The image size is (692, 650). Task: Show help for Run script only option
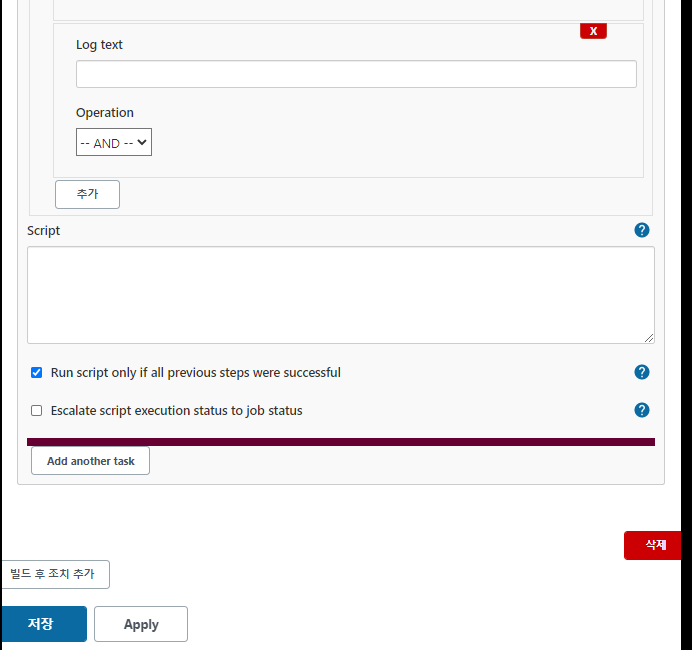click(x=641, y=372)
